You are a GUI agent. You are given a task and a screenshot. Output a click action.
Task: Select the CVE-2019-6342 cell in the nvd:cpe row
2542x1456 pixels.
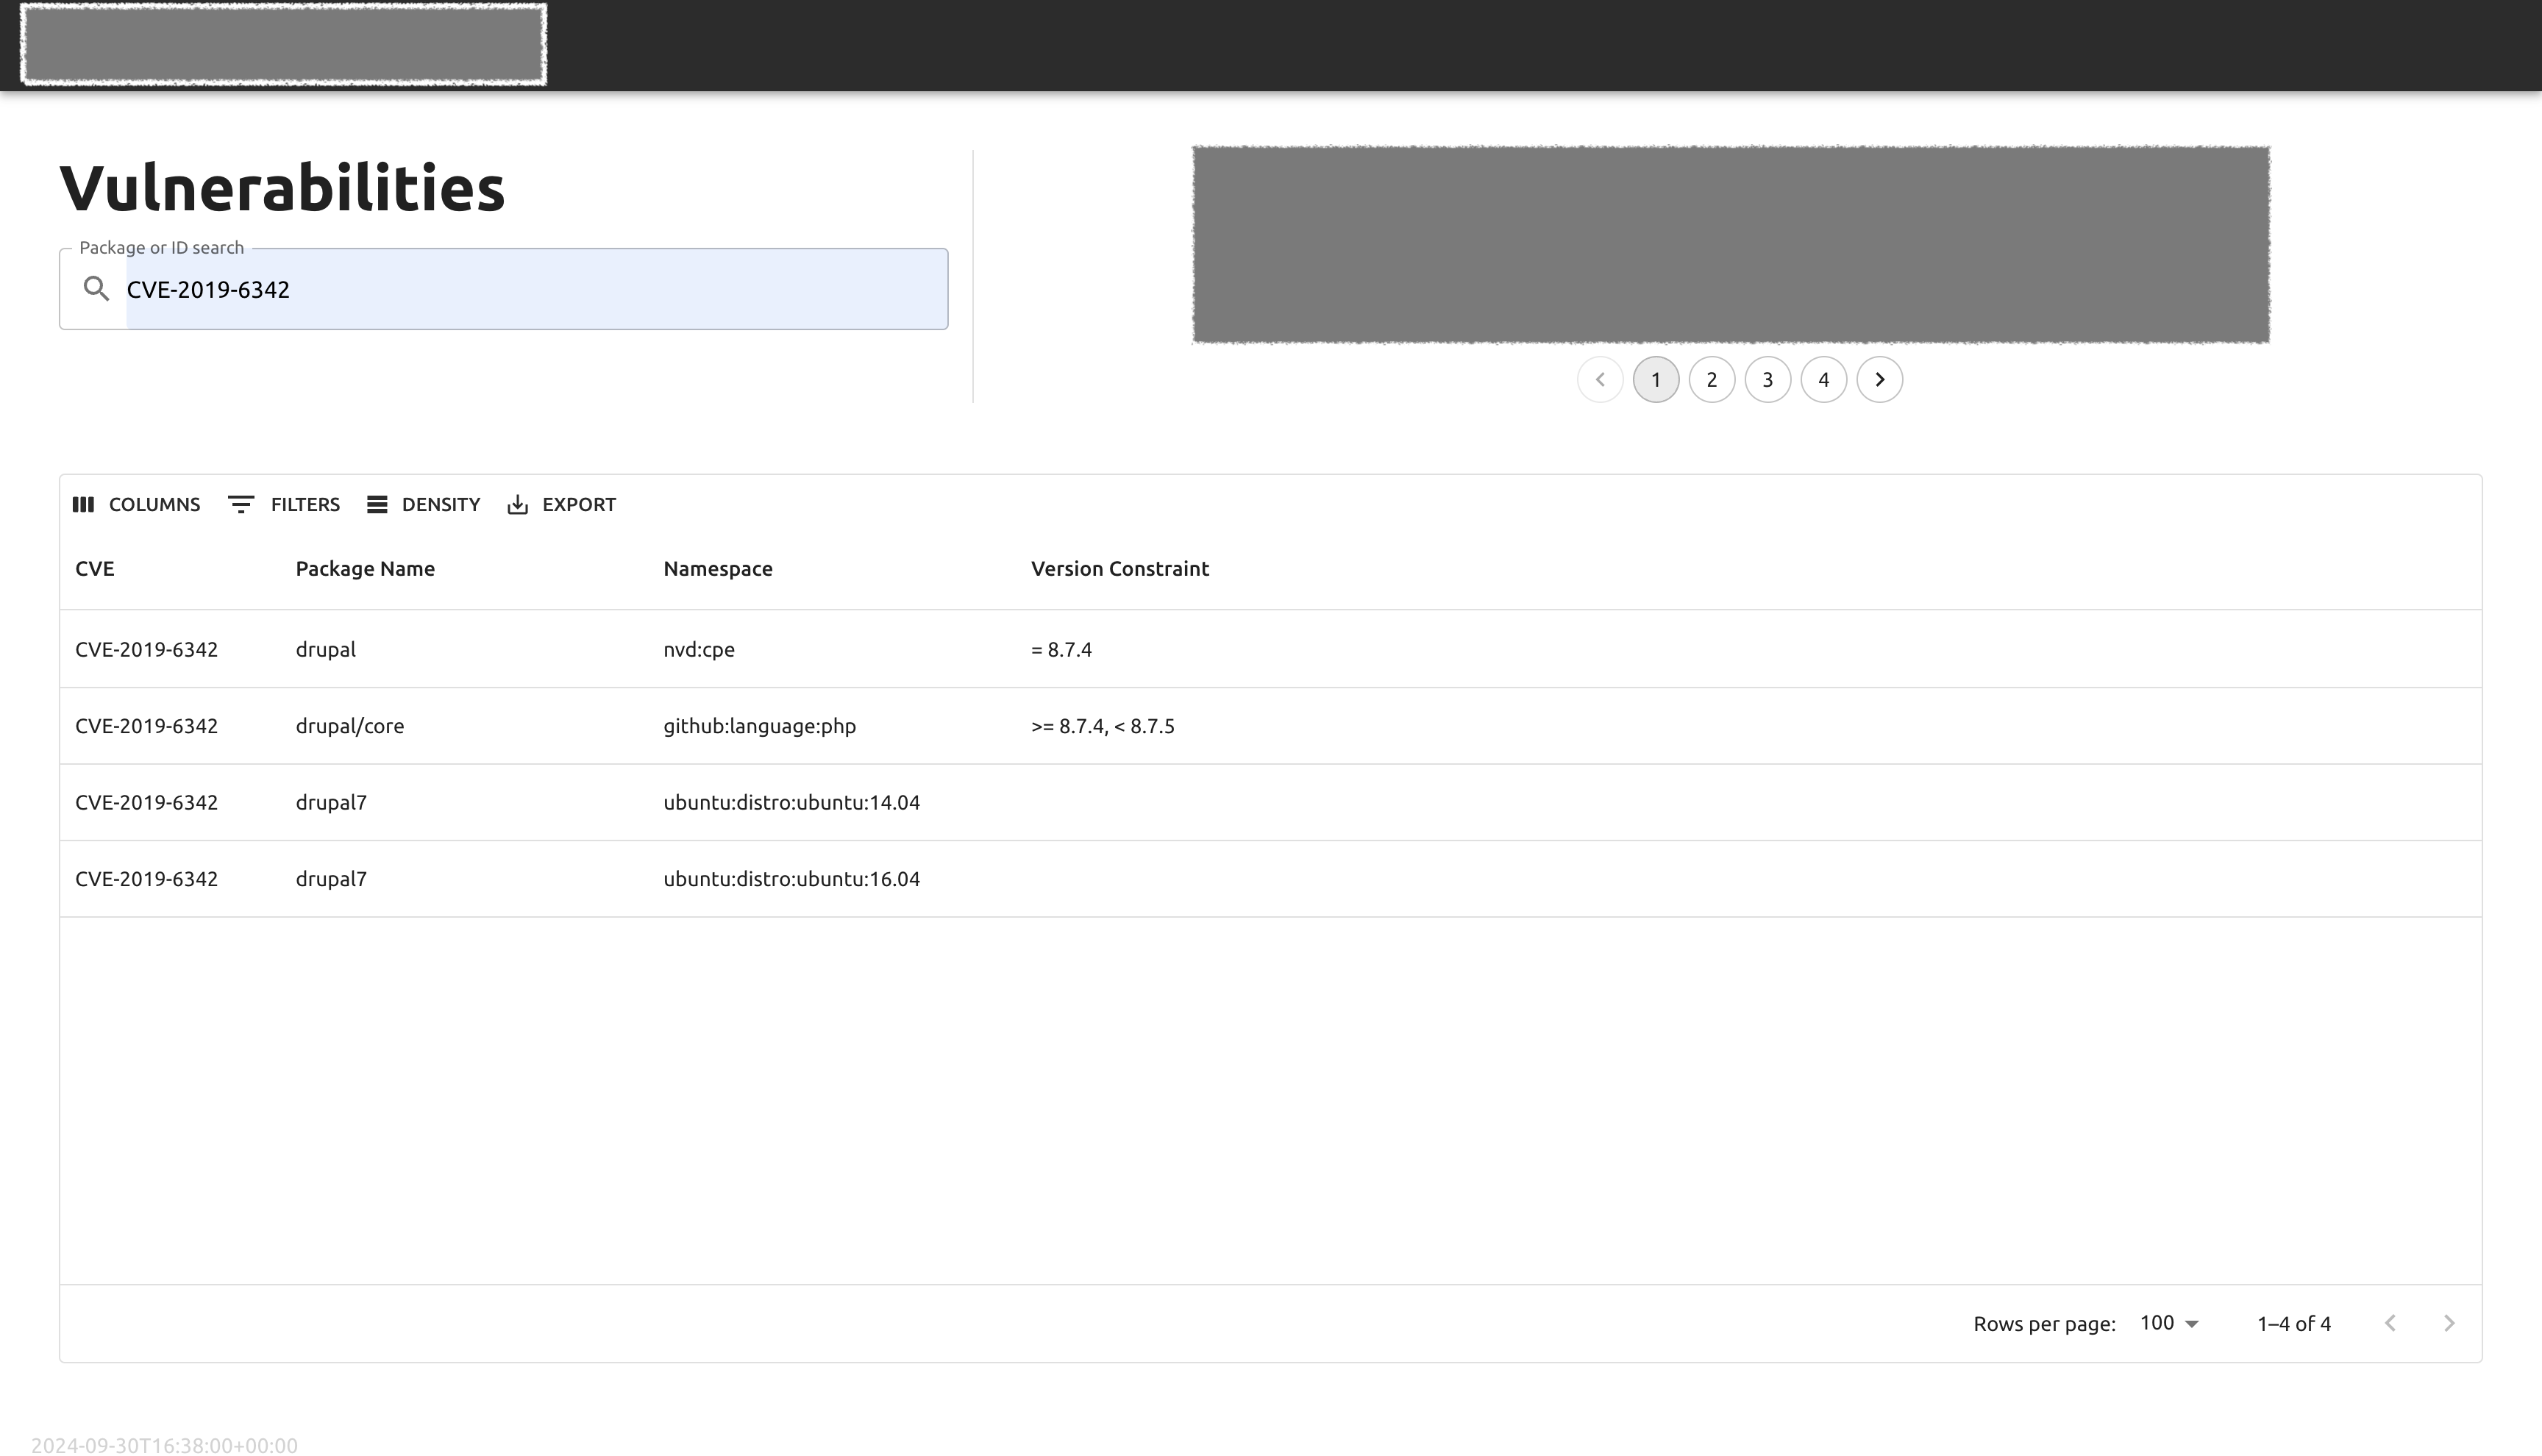point(147,649)
